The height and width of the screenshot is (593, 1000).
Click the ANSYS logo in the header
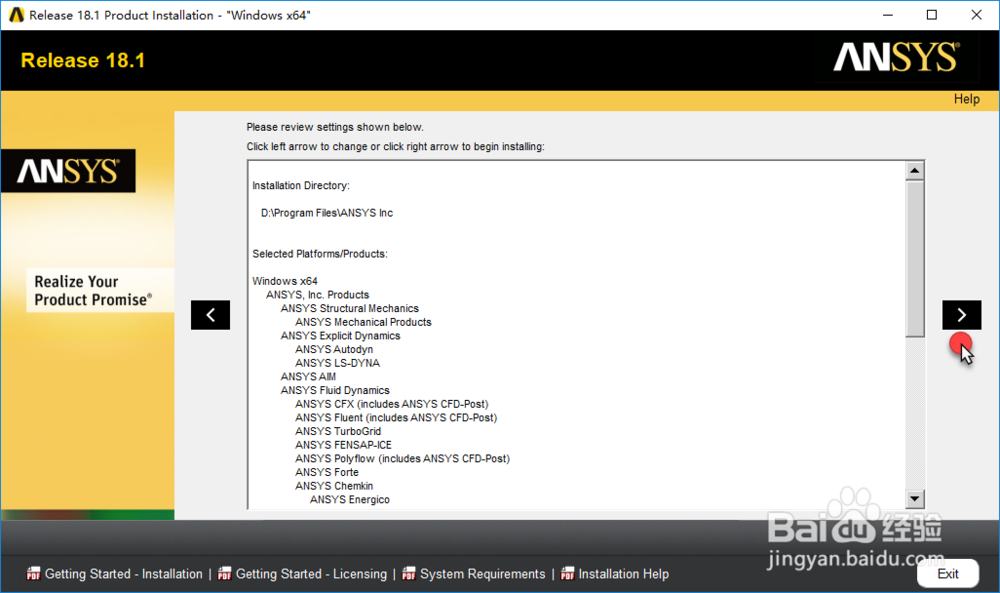coord(896,57)
